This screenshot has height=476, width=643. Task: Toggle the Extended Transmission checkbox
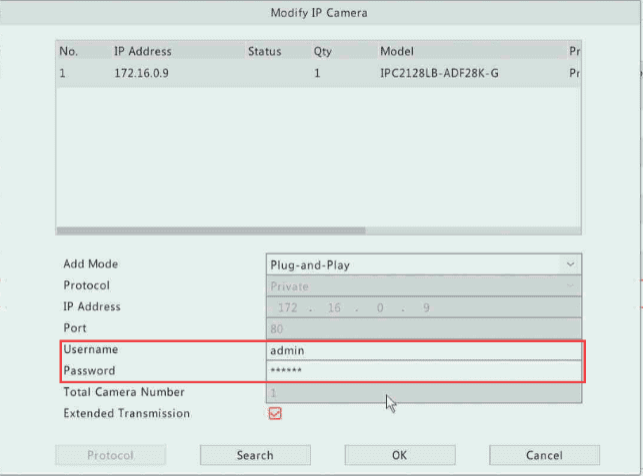point(275,414)
